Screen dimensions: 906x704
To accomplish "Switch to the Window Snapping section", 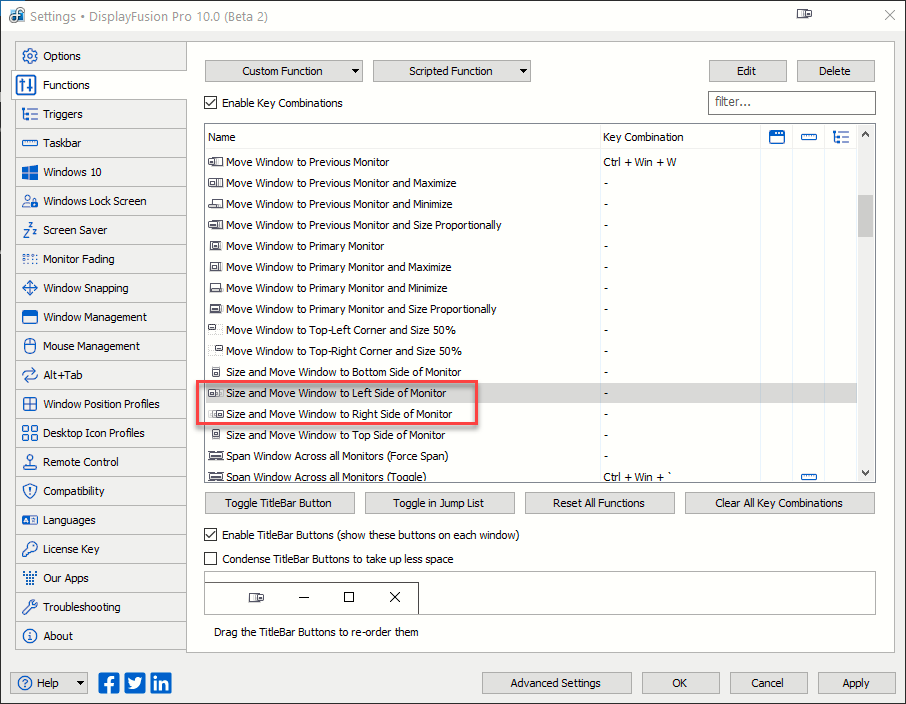I will point(86,288).
